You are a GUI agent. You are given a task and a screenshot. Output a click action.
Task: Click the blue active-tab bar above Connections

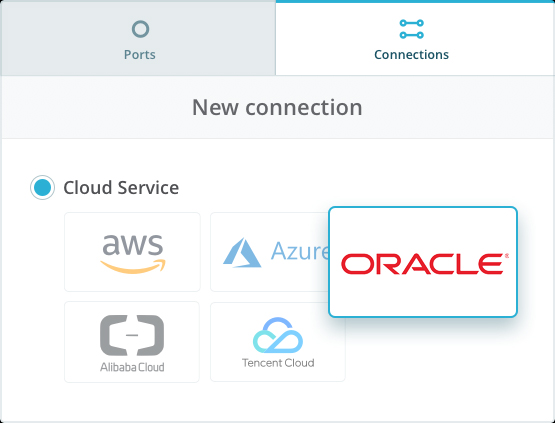415,1
